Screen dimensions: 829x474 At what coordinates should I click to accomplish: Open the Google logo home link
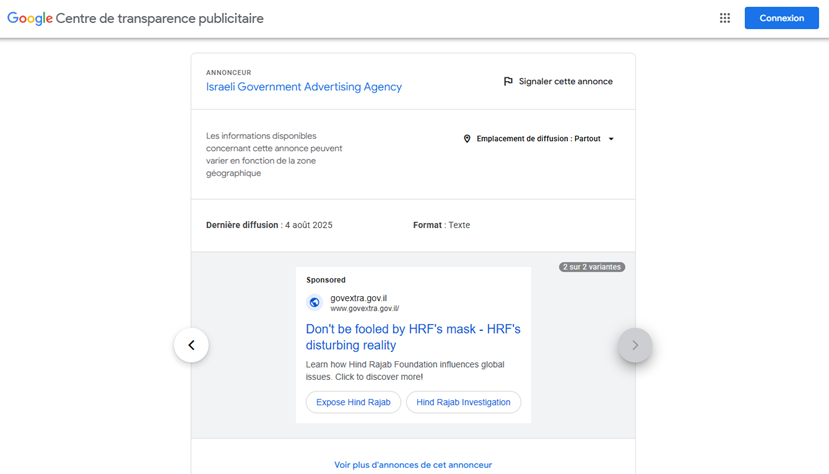pos(30,18)
